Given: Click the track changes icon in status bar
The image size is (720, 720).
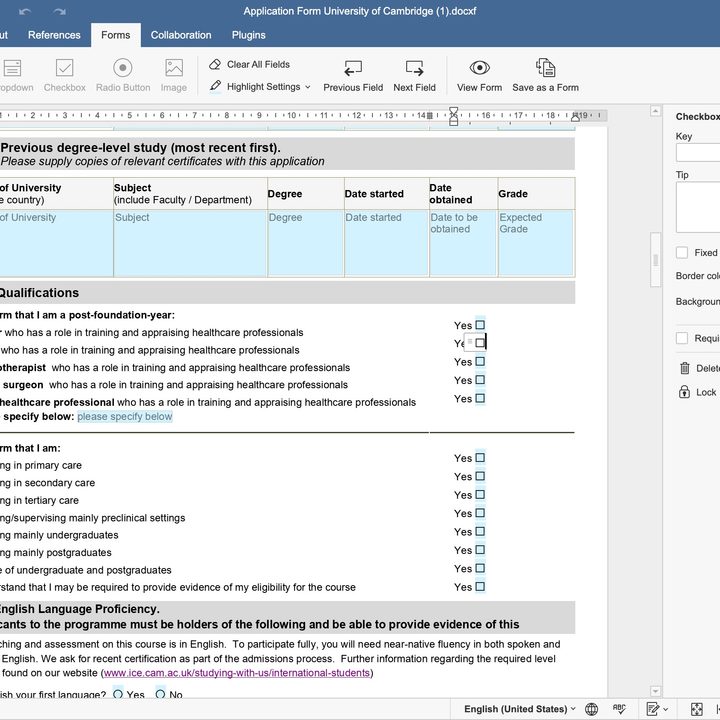Looking at the screenshot, I should point(653,709).
